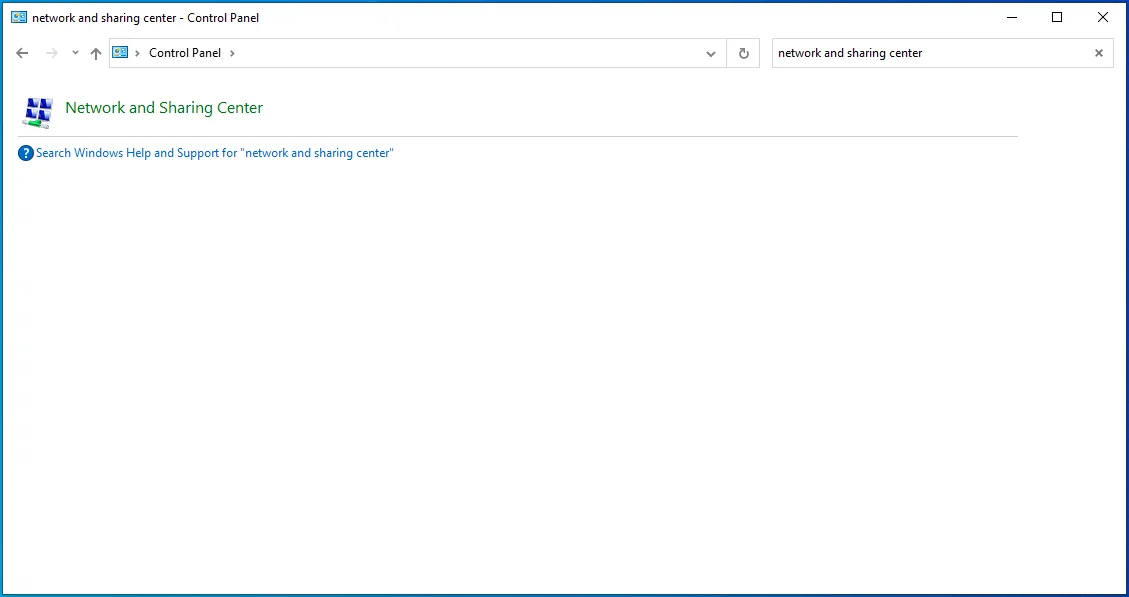The image size is (1129, 597).
Task: Minimize the Control Panel window
Action: pyautogui.click(x=1012, y=17)
